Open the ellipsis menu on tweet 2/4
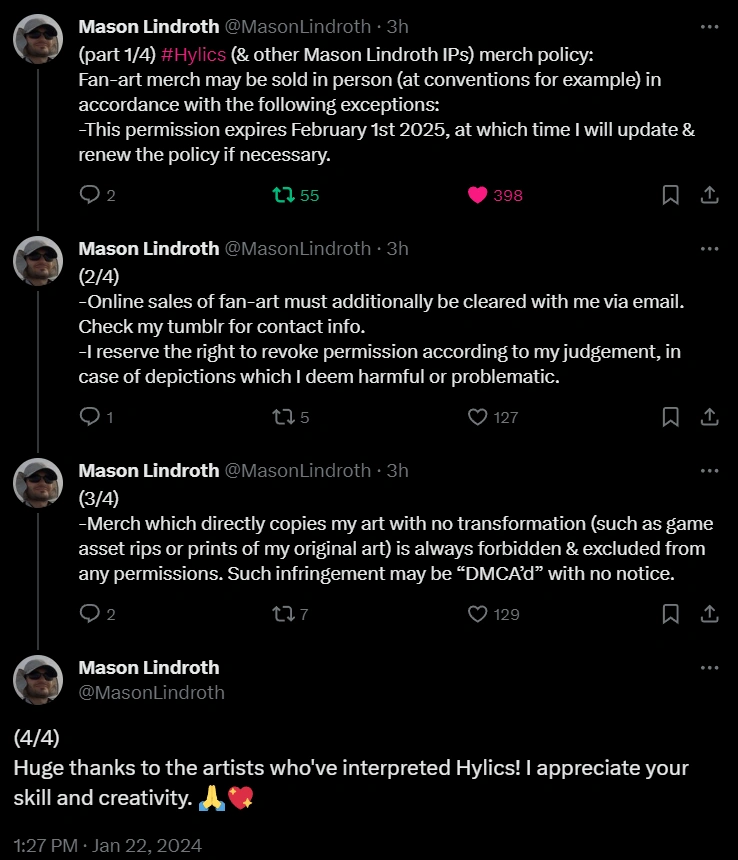This screenshot has height=860, width=738. [710, 248]
